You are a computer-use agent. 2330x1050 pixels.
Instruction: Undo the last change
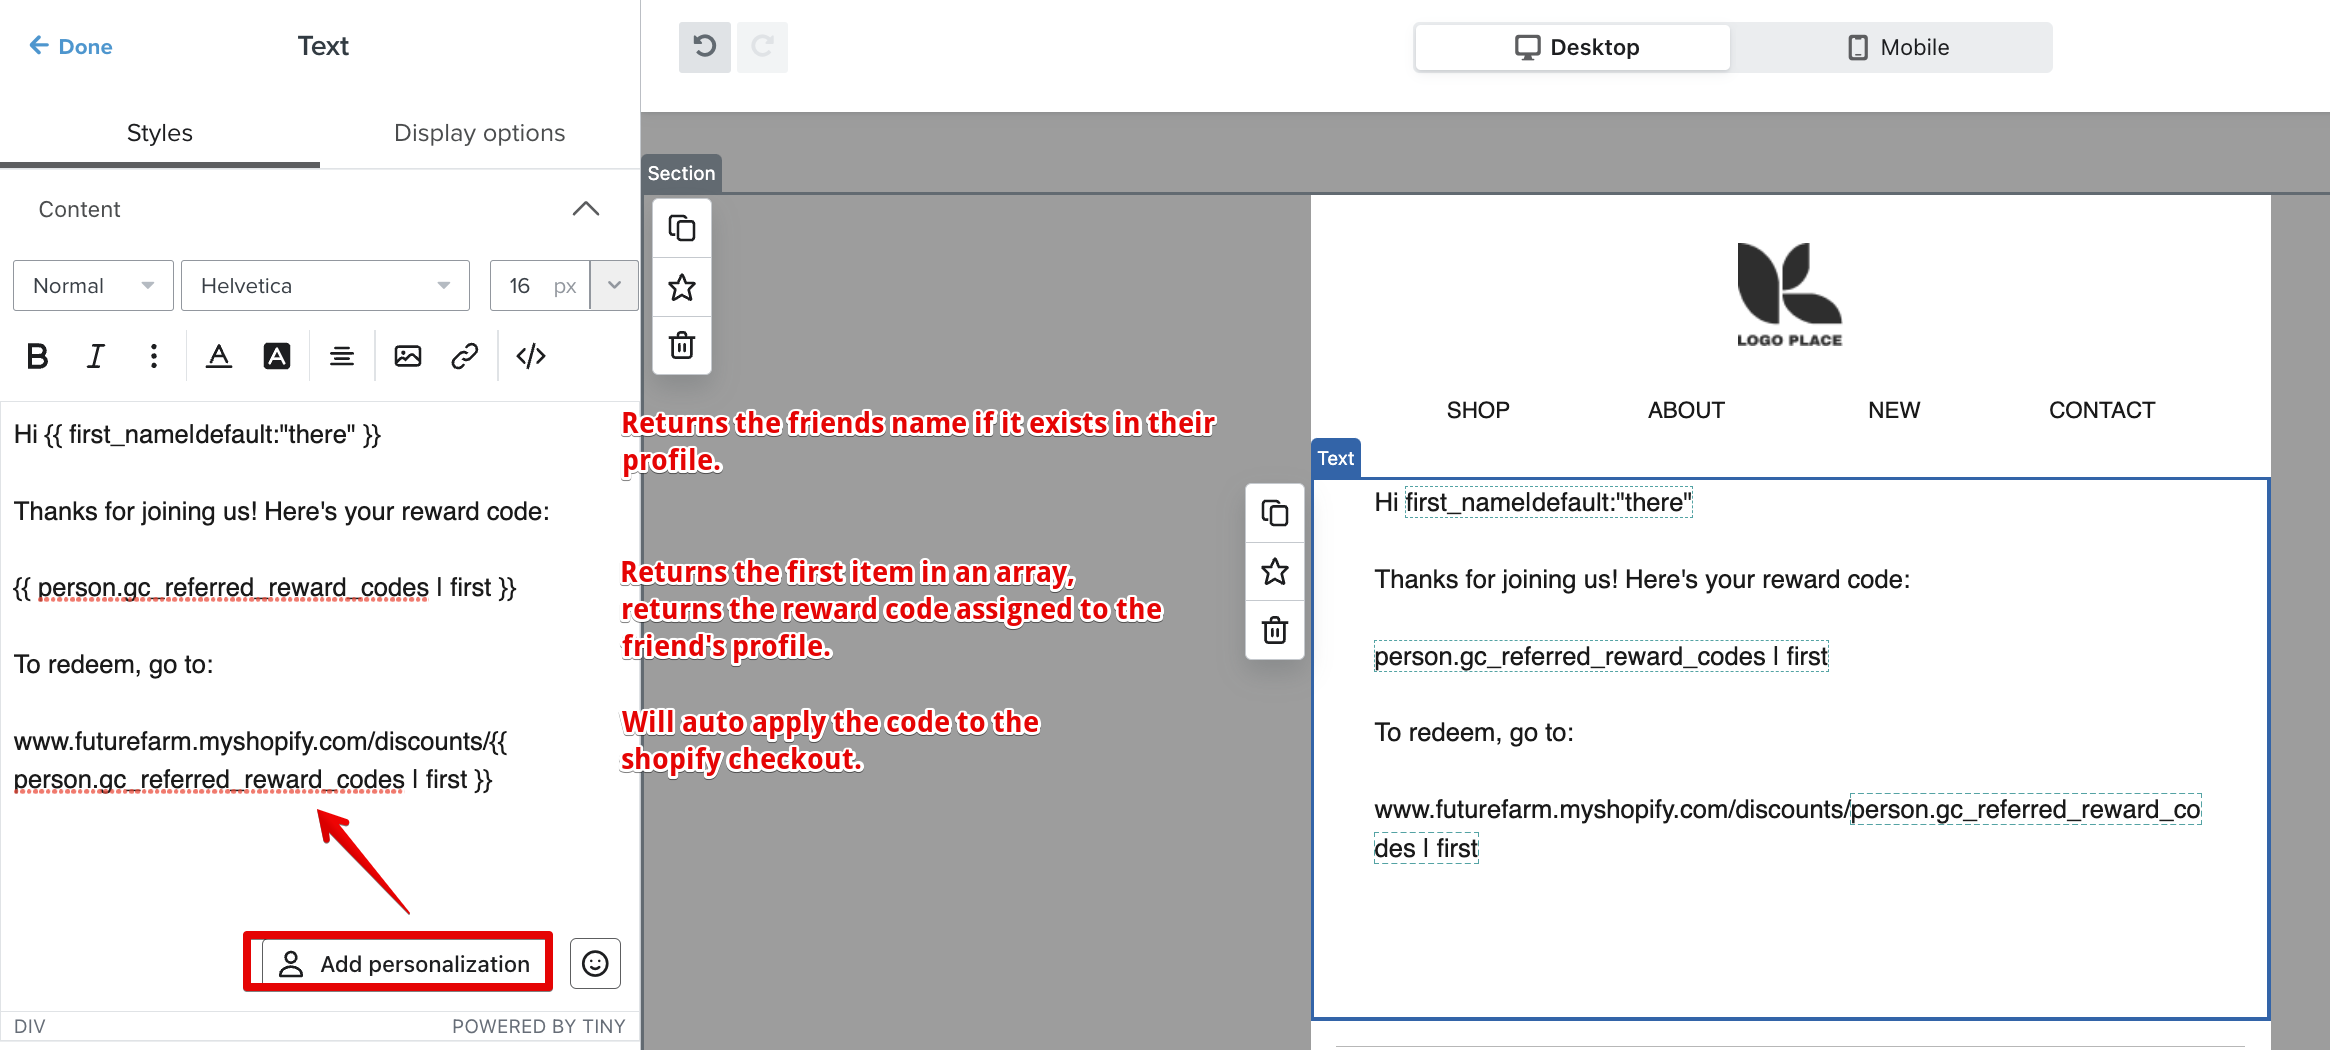coord(704,47)
